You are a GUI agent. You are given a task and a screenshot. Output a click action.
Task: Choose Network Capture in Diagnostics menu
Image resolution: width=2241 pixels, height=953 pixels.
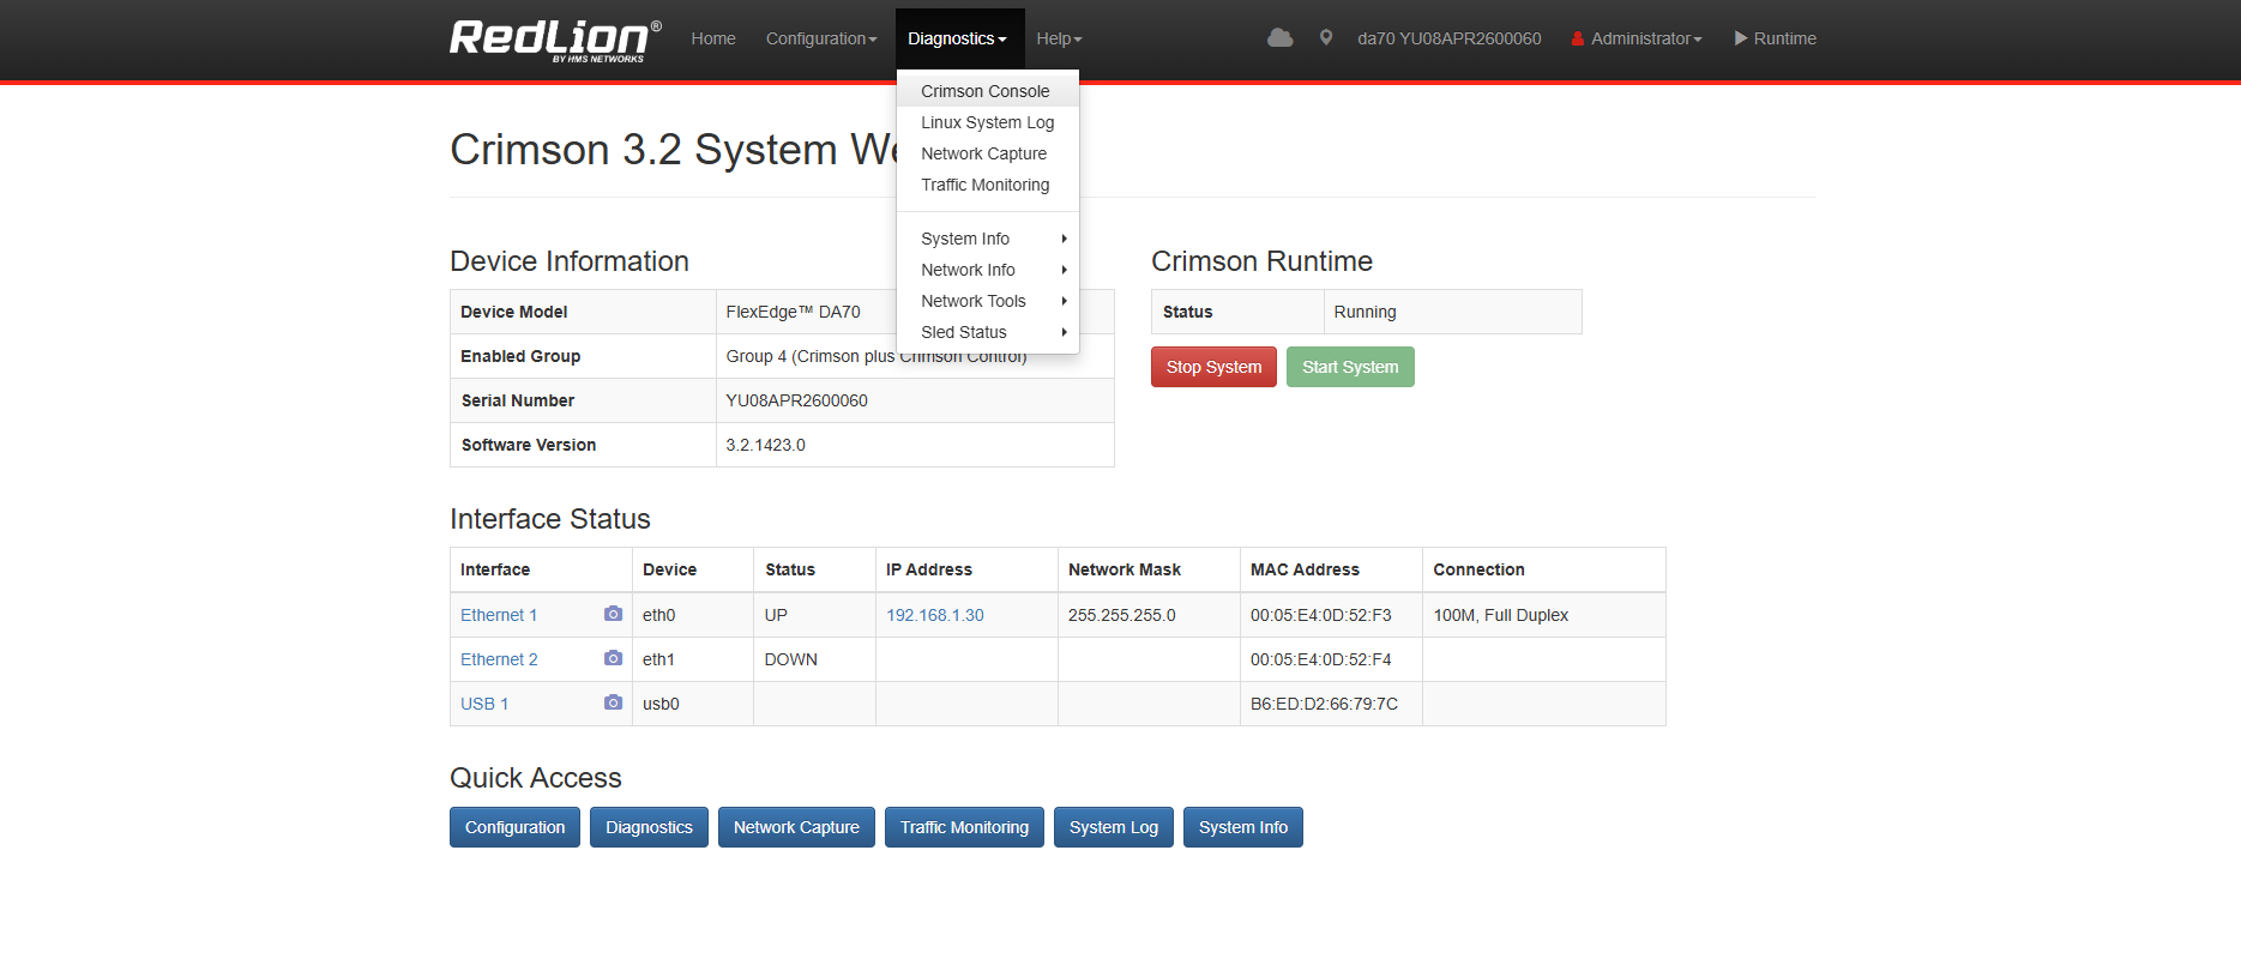[988, 153]
